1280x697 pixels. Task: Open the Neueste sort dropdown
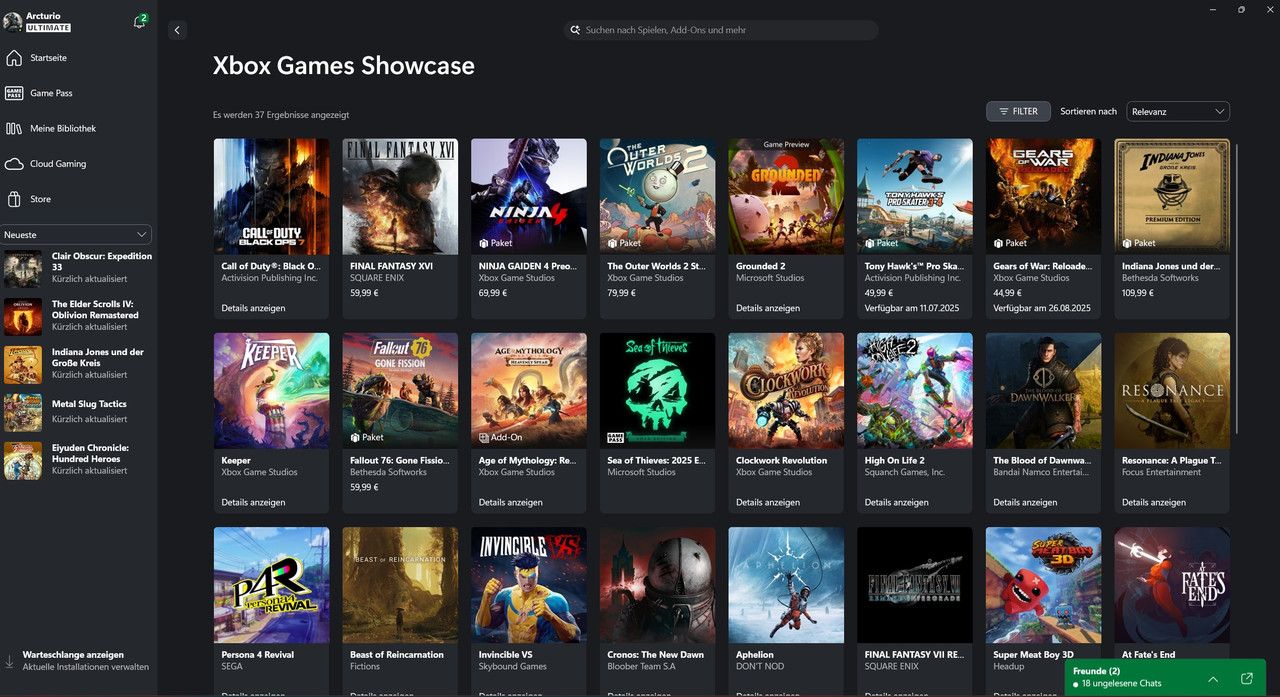(76, 234)
